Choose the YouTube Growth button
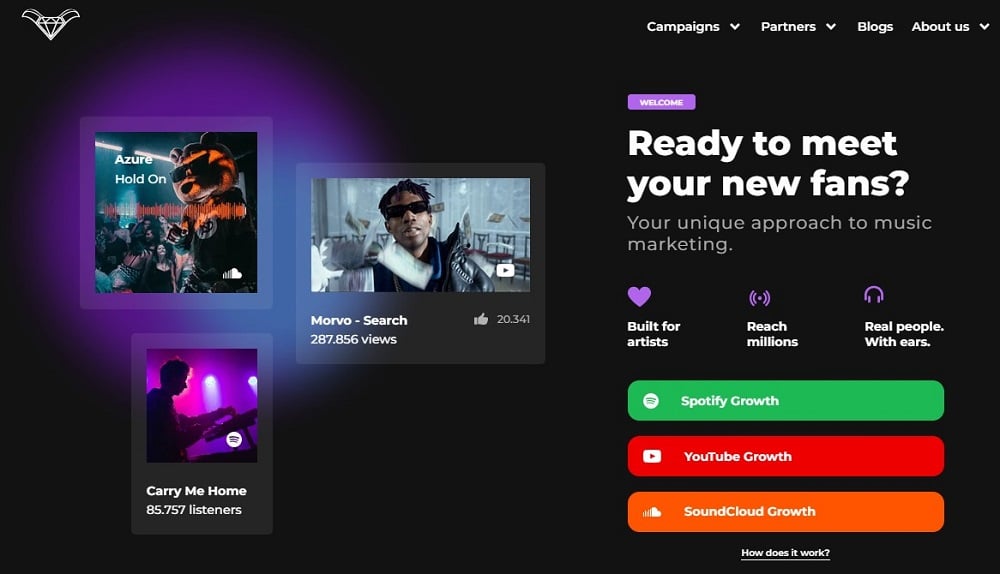The height and width of the screenshot is (574, 1000). [x=786, y=456]
